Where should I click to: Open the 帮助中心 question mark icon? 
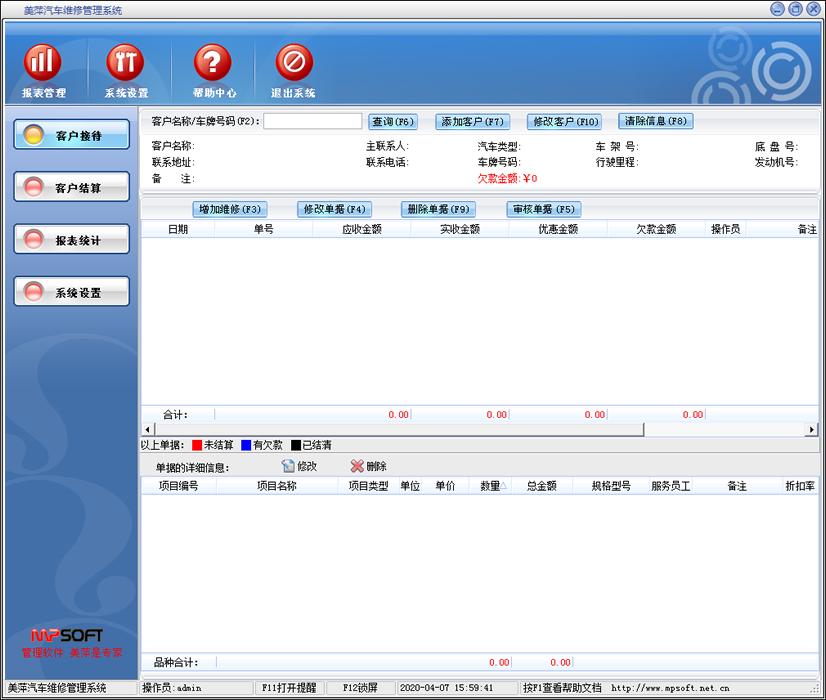pyautogui.click(x=213, y=71)
